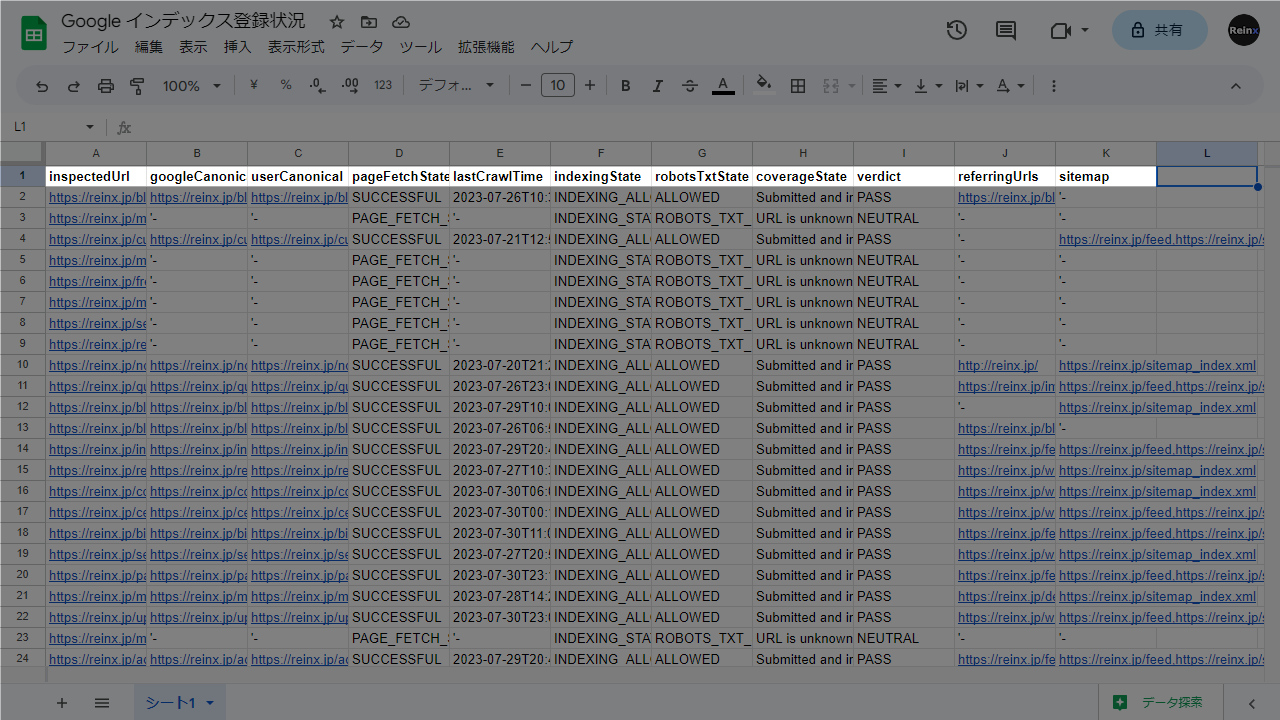Click the inspectedUrl header cell

(96, 176)
